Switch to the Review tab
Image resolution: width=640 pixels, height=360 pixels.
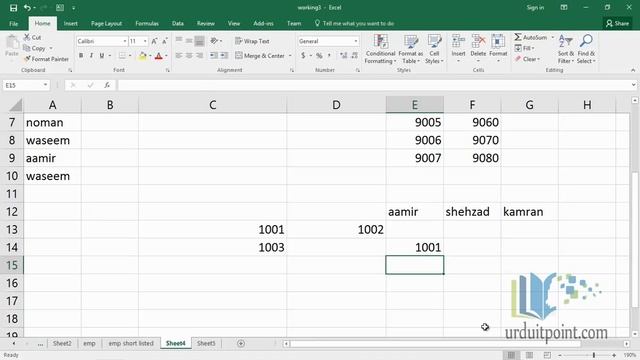click(206, 24)
